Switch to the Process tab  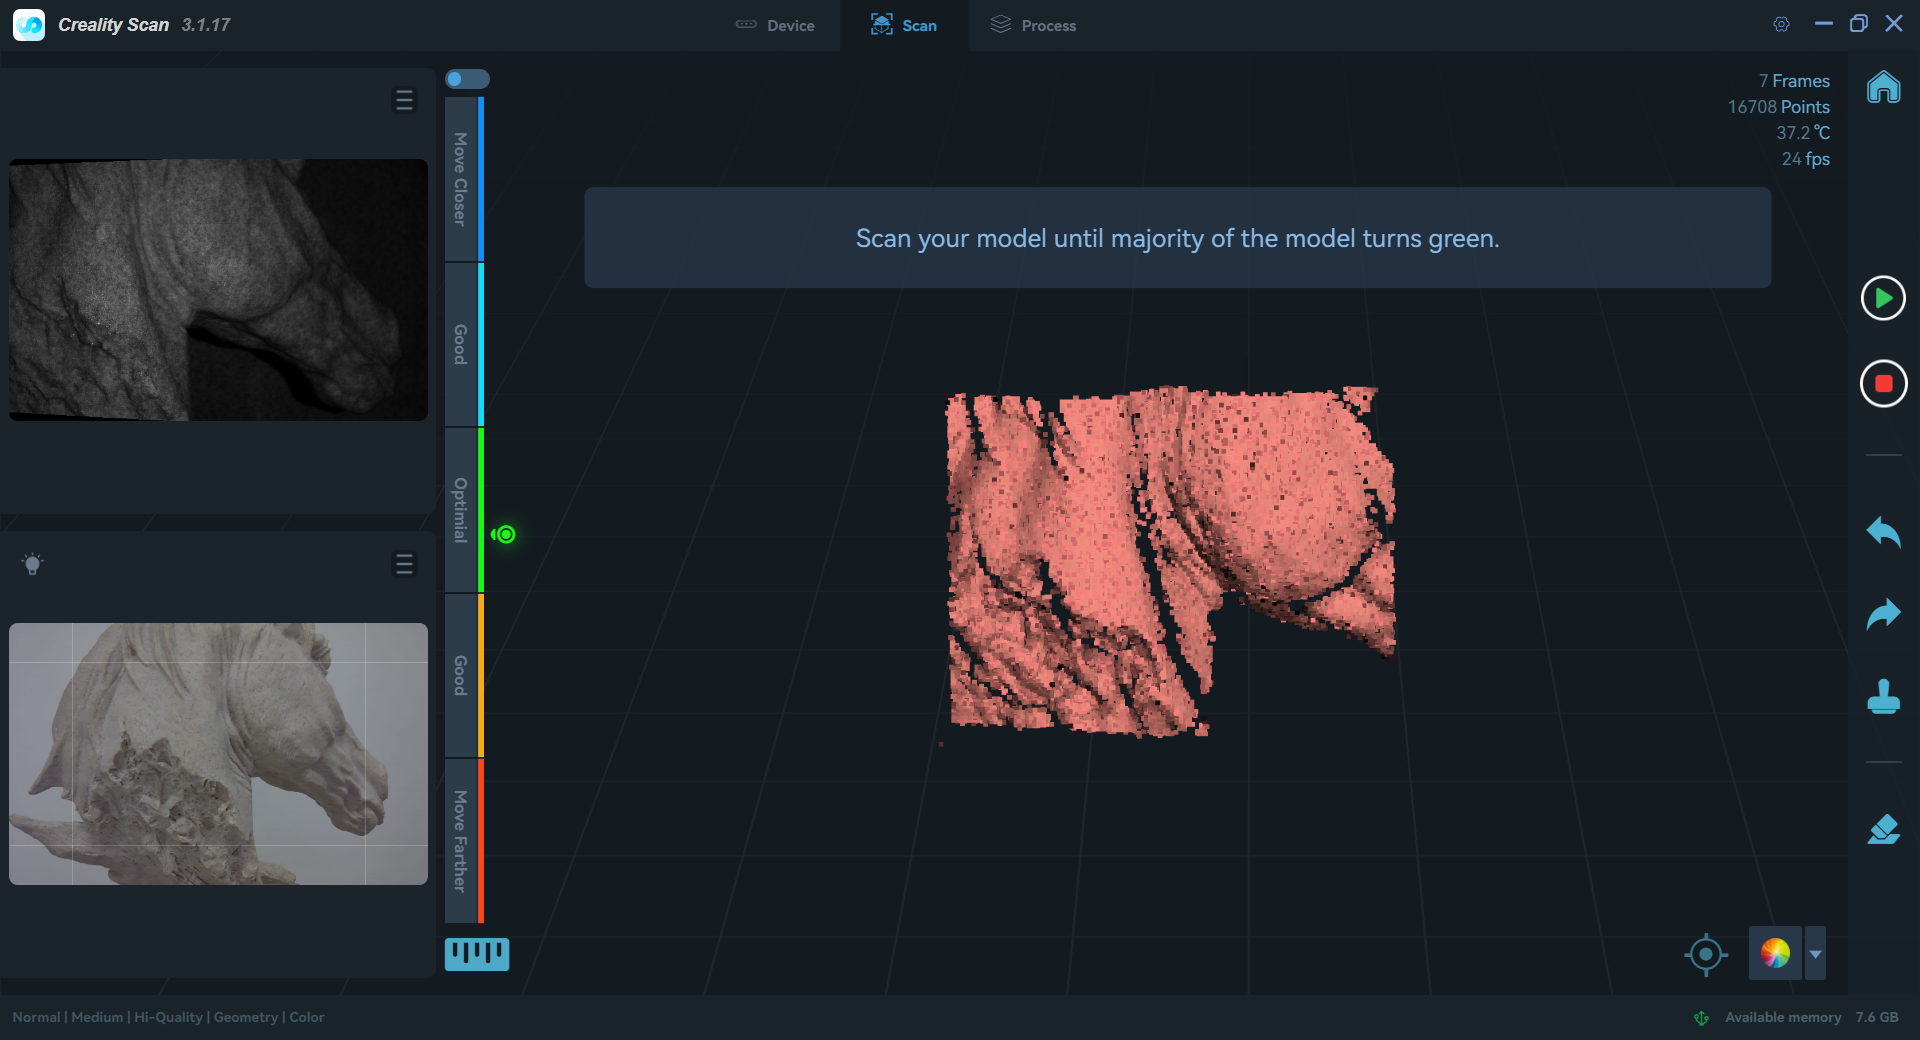click(x=1033, y=25)
